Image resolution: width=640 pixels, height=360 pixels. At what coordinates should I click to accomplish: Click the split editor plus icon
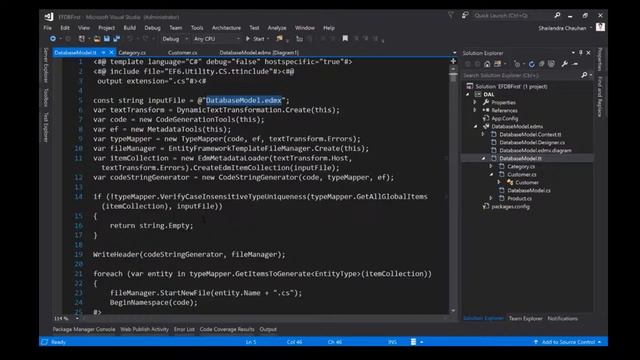pos(453,61)
